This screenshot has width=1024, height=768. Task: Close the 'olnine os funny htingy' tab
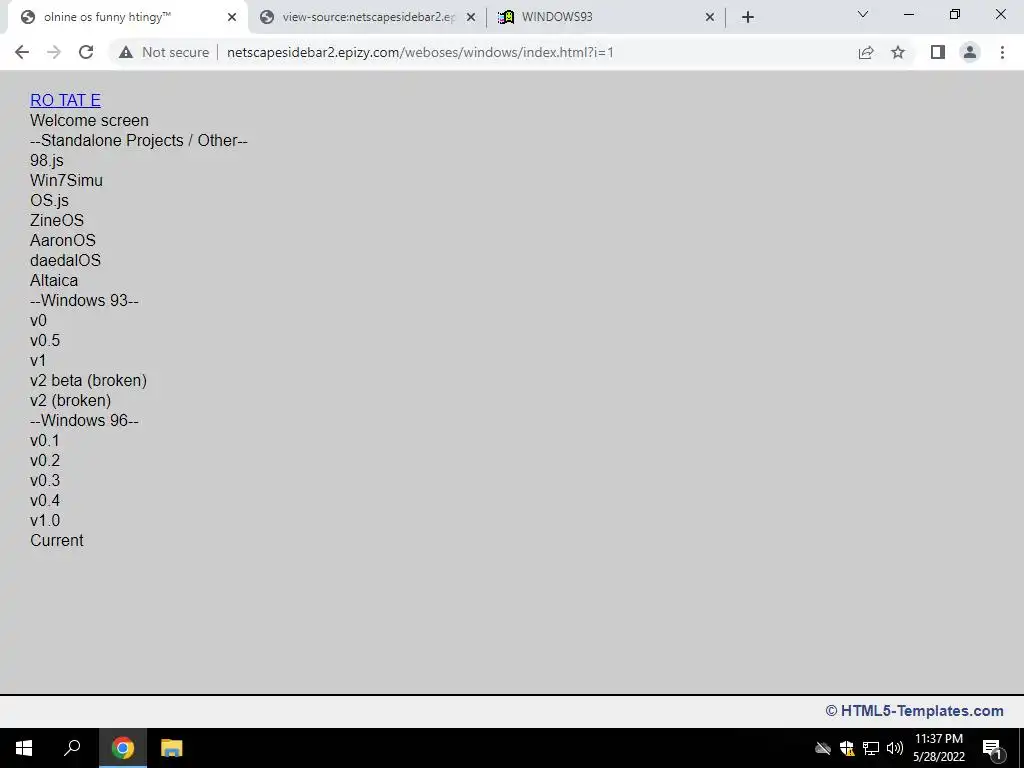click(232, 18)
